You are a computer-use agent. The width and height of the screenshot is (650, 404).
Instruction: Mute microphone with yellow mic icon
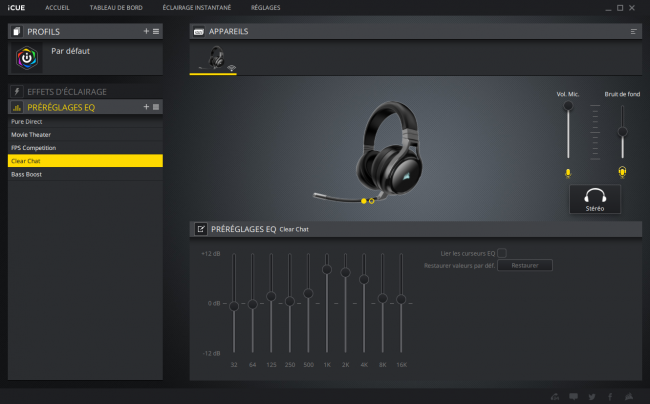click(x=568, y=173)
